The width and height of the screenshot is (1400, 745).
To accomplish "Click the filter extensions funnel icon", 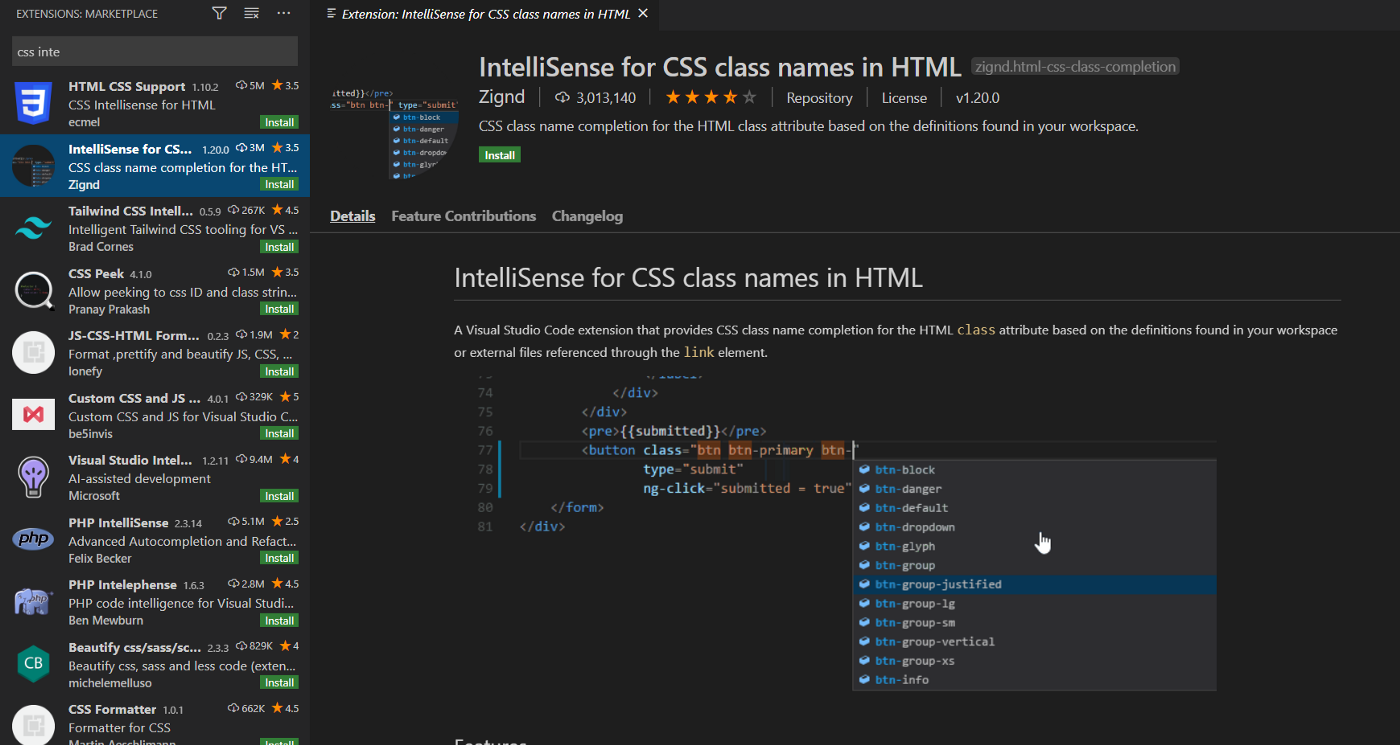I will (x=219, y=13).
